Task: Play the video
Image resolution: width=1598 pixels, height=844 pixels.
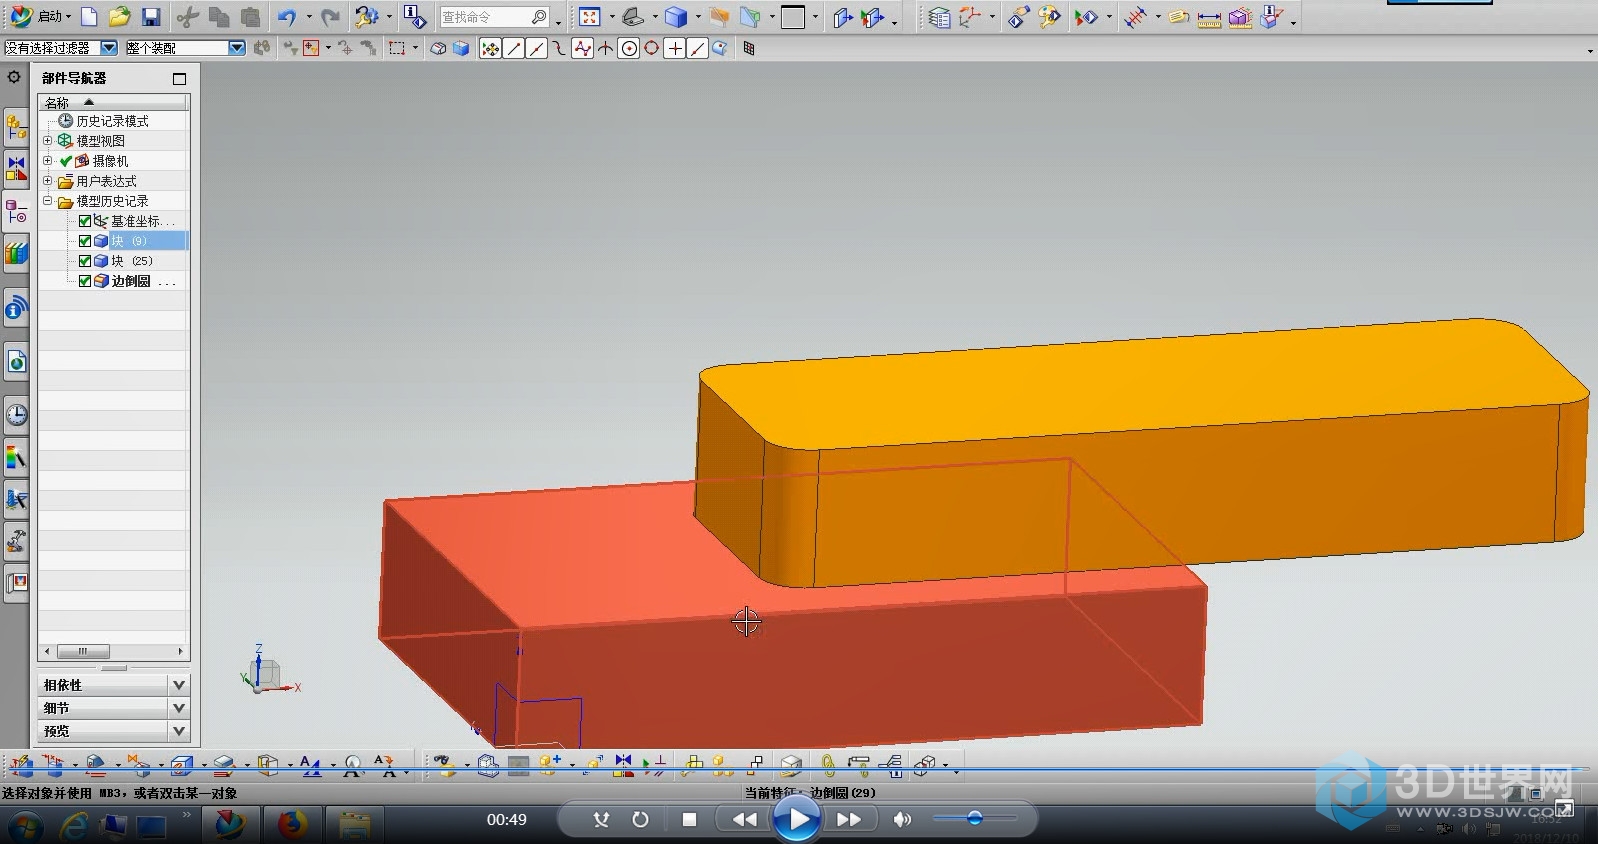Action: coord(797,820)
